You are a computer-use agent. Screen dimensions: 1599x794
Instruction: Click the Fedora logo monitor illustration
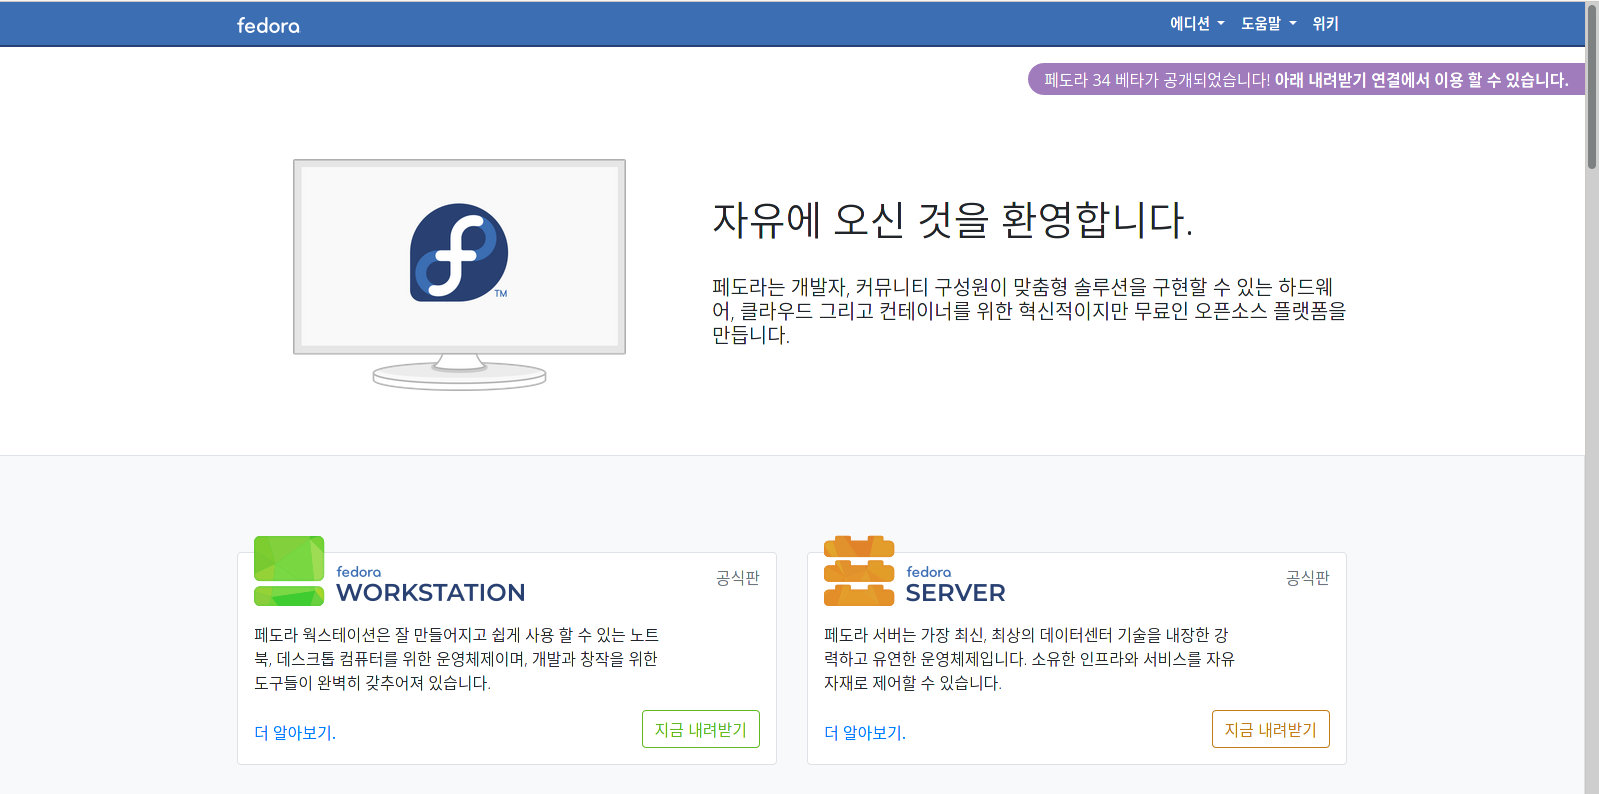[459, 274]
